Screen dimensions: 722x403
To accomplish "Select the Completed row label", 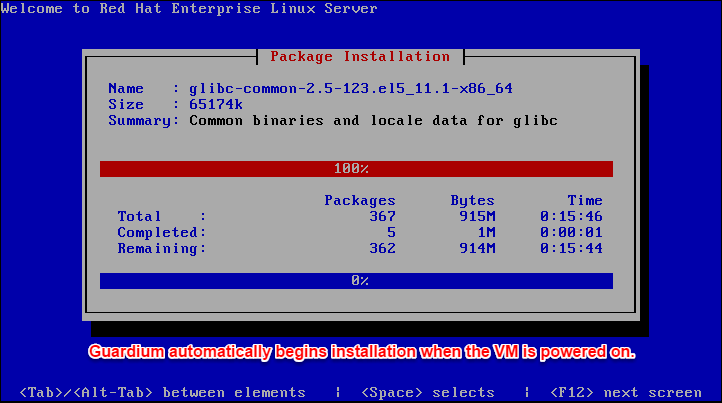I will pyautogui.click(x=161, y=232).
